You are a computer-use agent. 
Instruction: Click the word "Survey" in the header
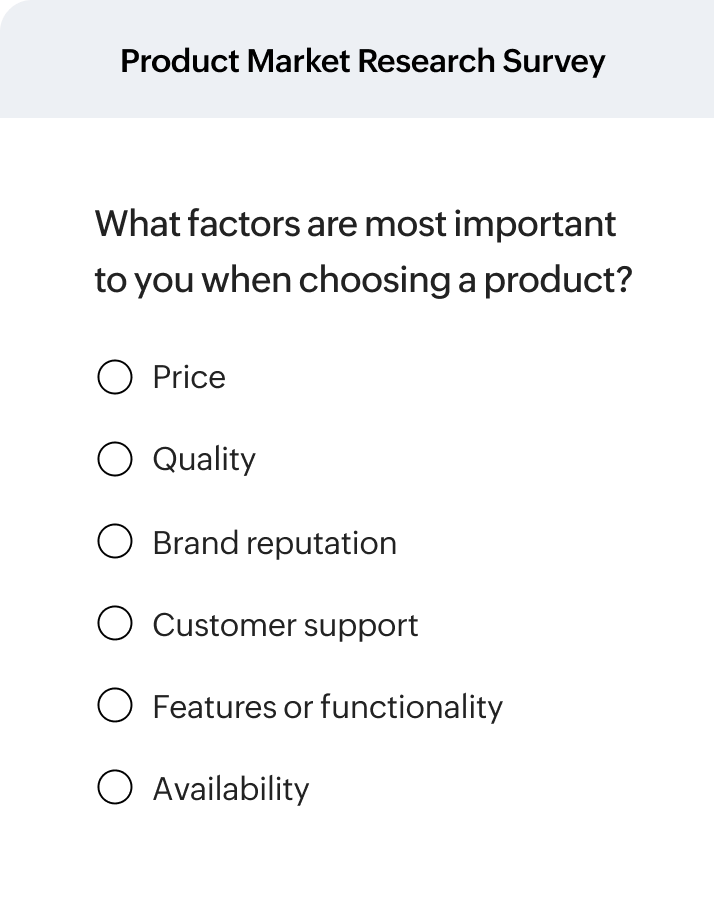pos(552,61)
